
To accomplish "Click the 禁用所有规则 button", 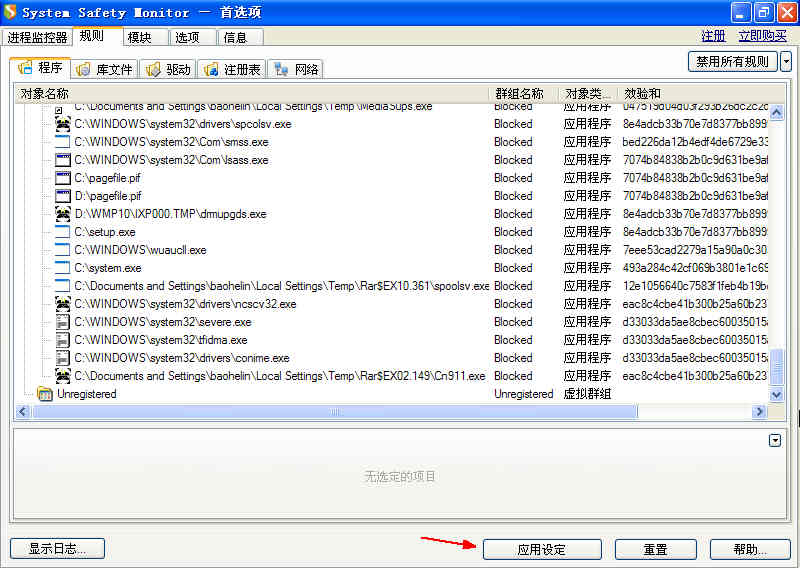I will click(732, 62).
